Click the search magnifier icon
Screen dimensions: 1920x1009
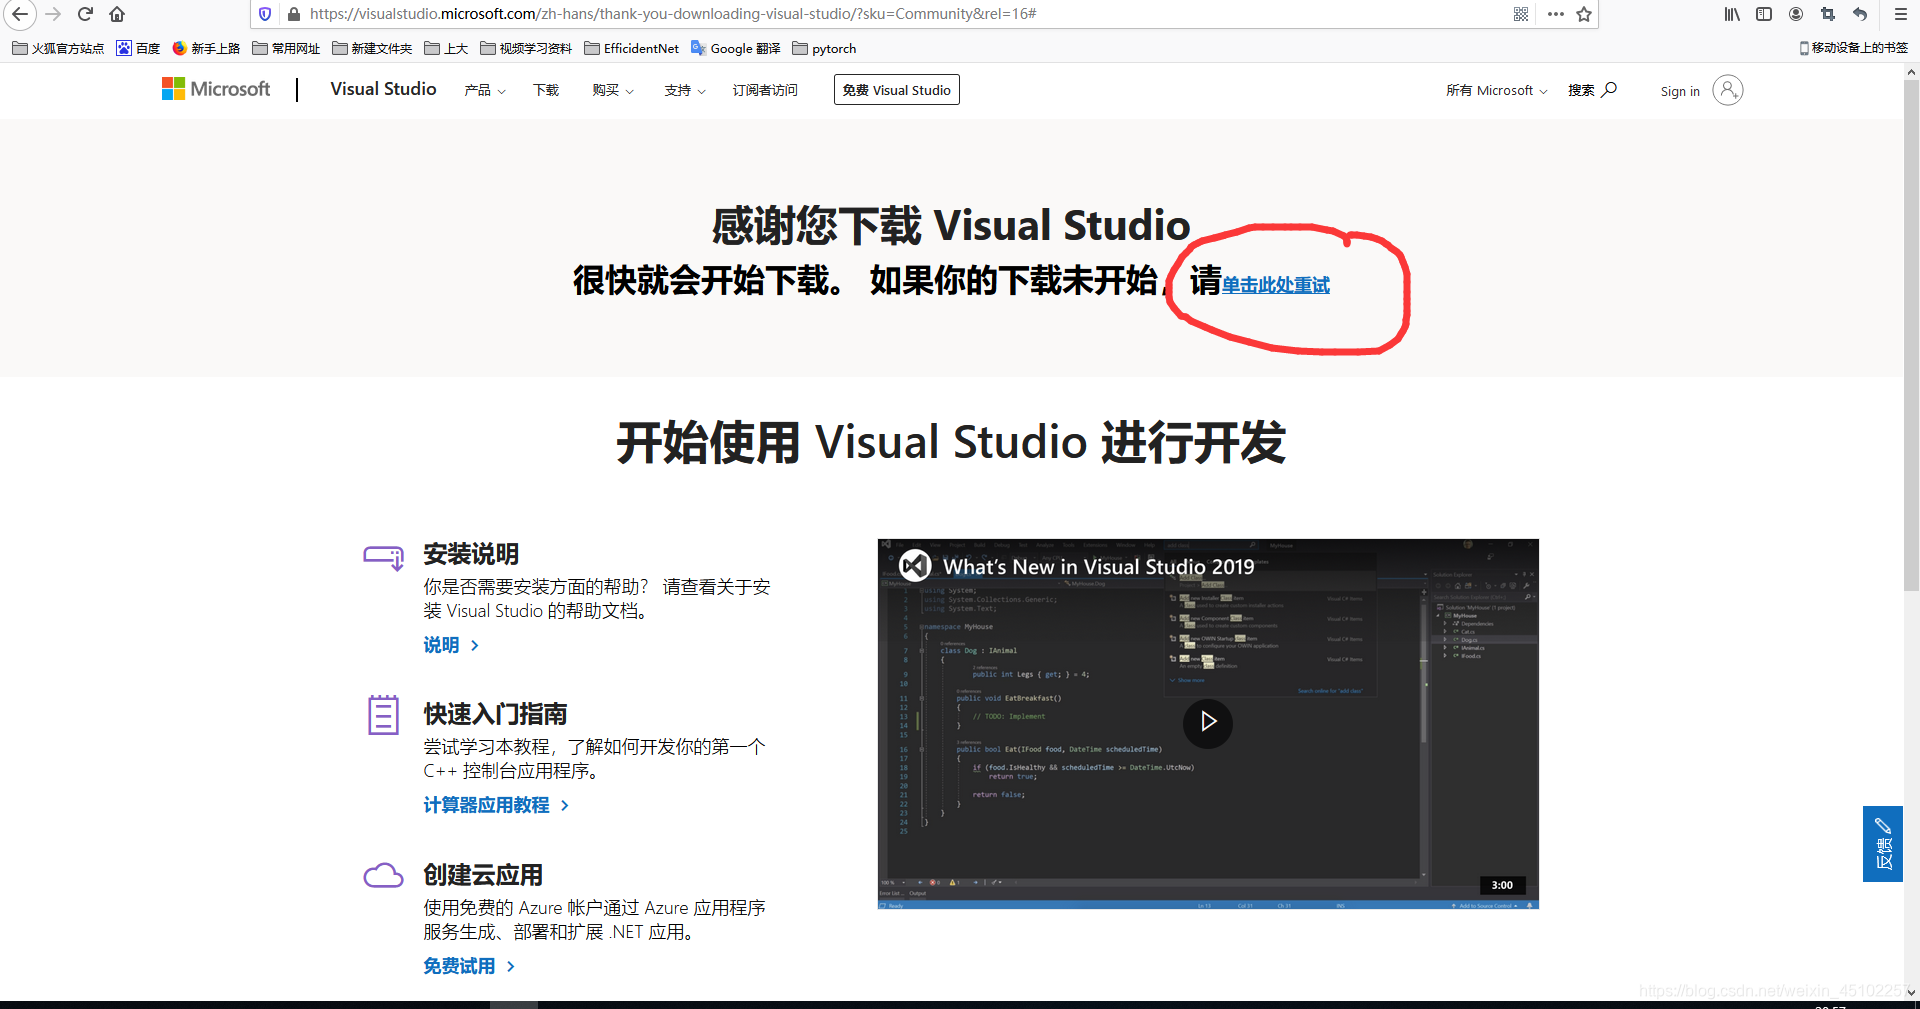tap(1609, 90)
